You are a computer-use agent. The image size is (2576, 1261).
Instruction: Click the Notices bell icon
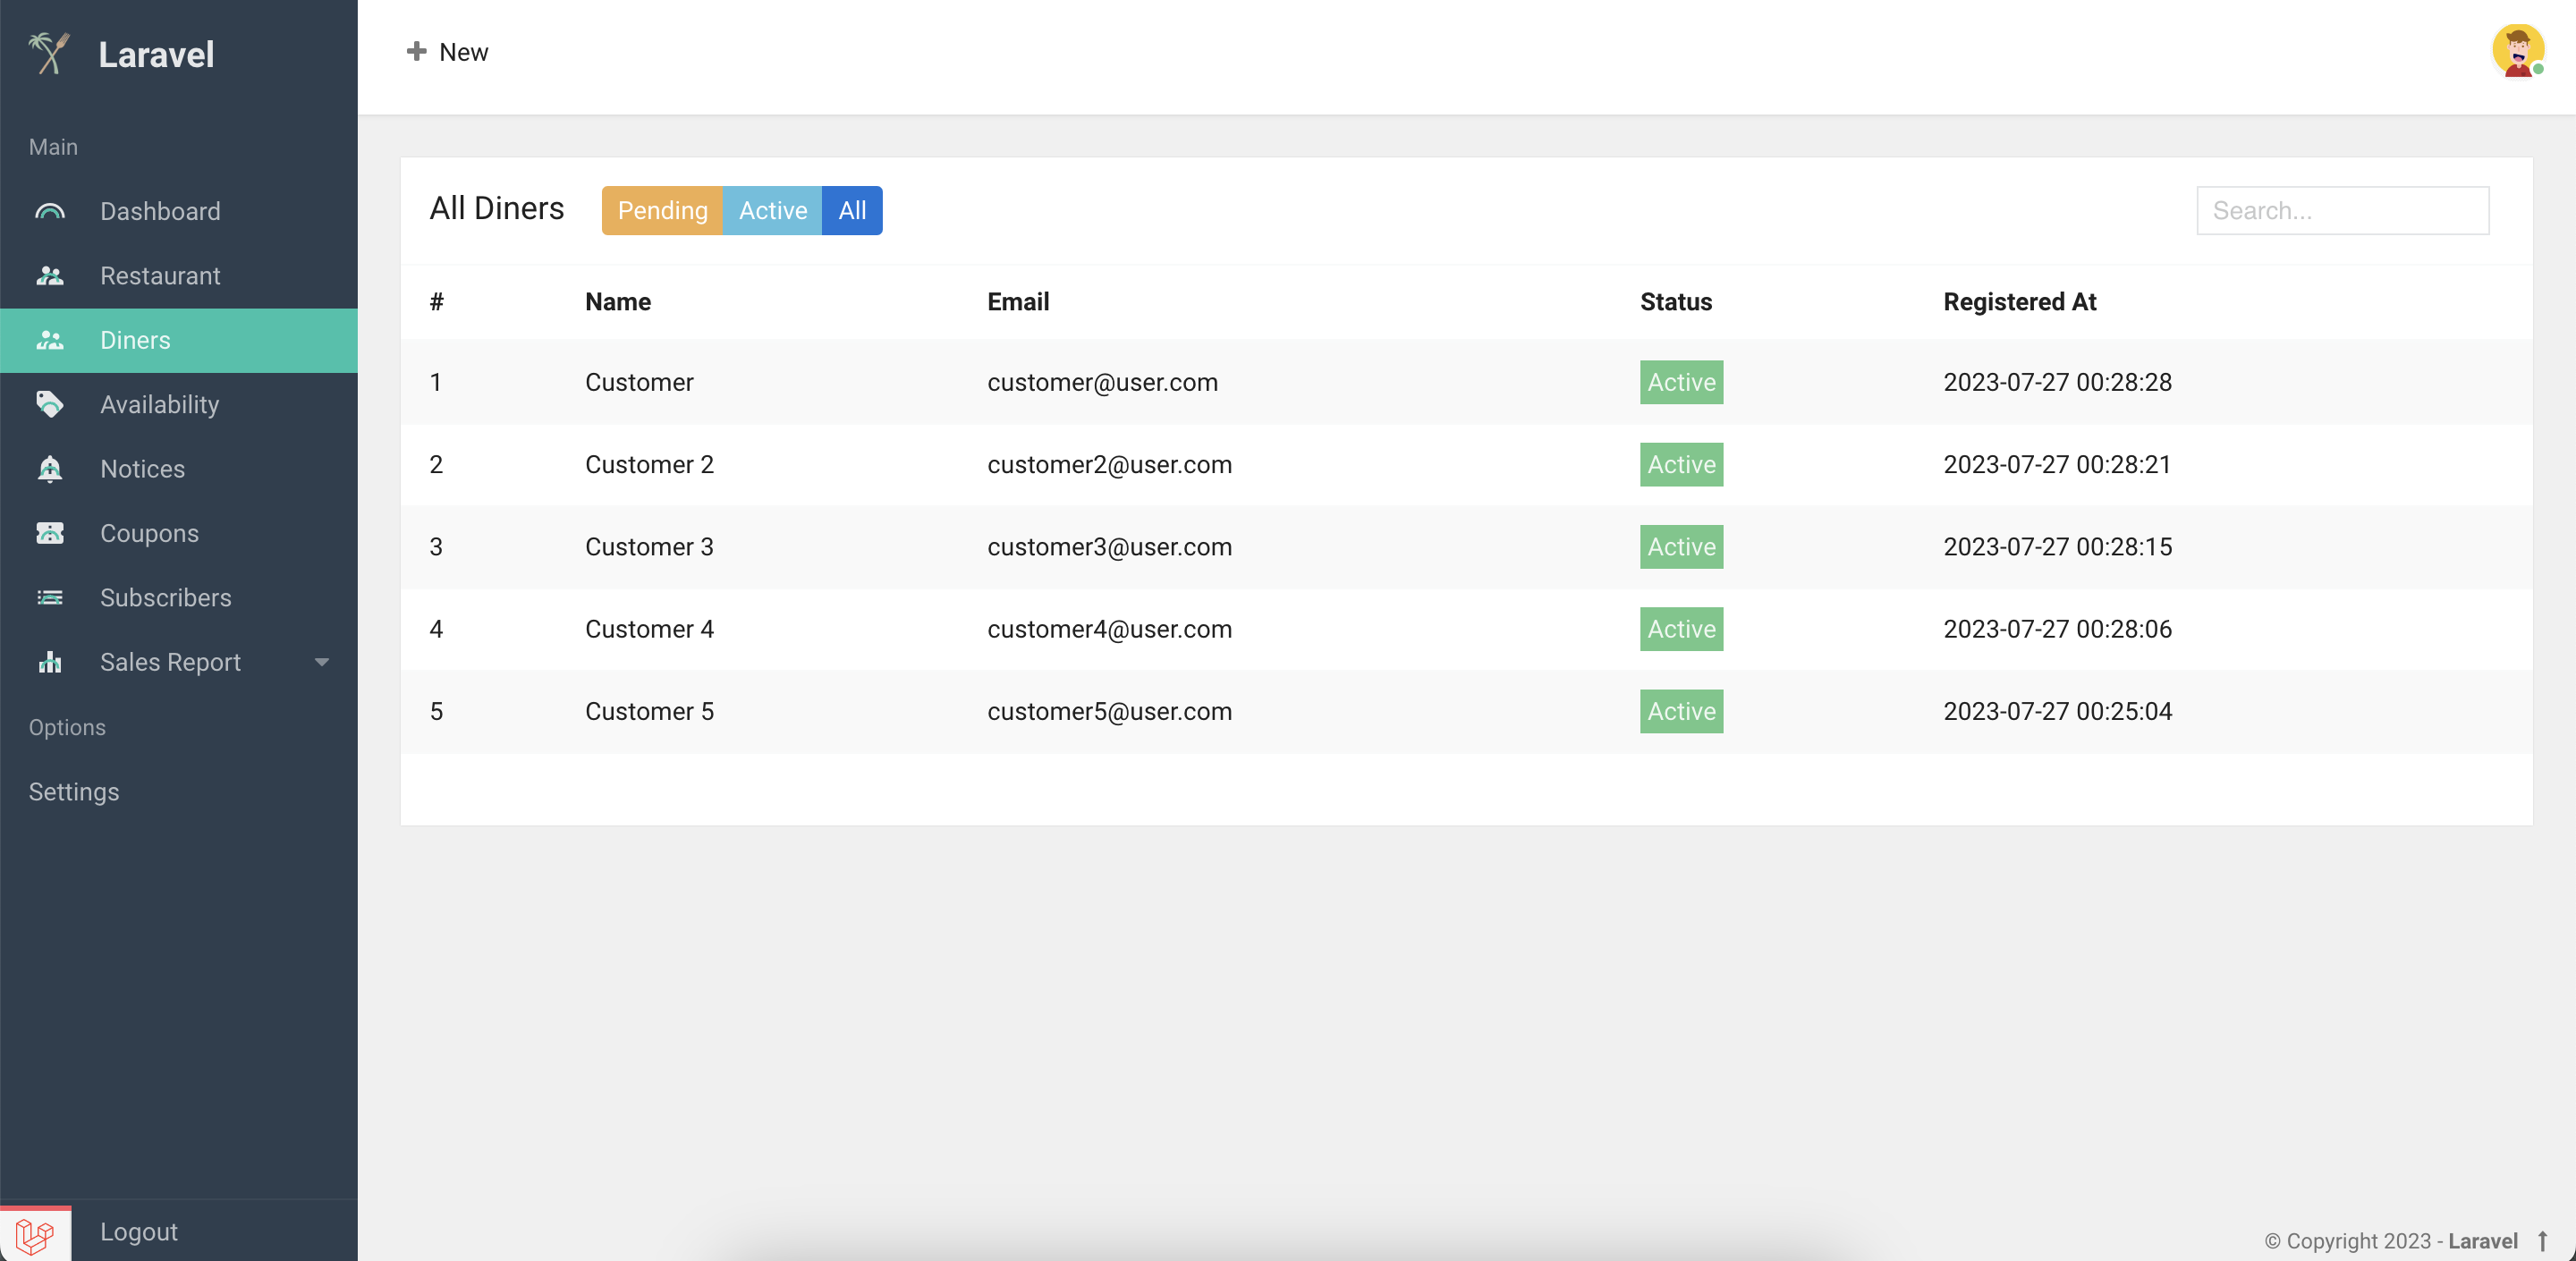coord(50,469)
